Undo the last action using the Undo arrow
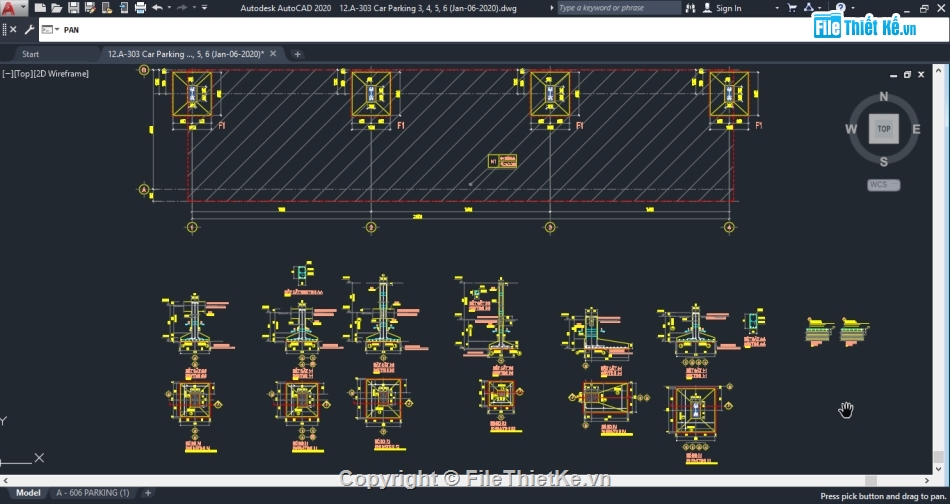Screen dimensions: 950x504 point(158,8)
